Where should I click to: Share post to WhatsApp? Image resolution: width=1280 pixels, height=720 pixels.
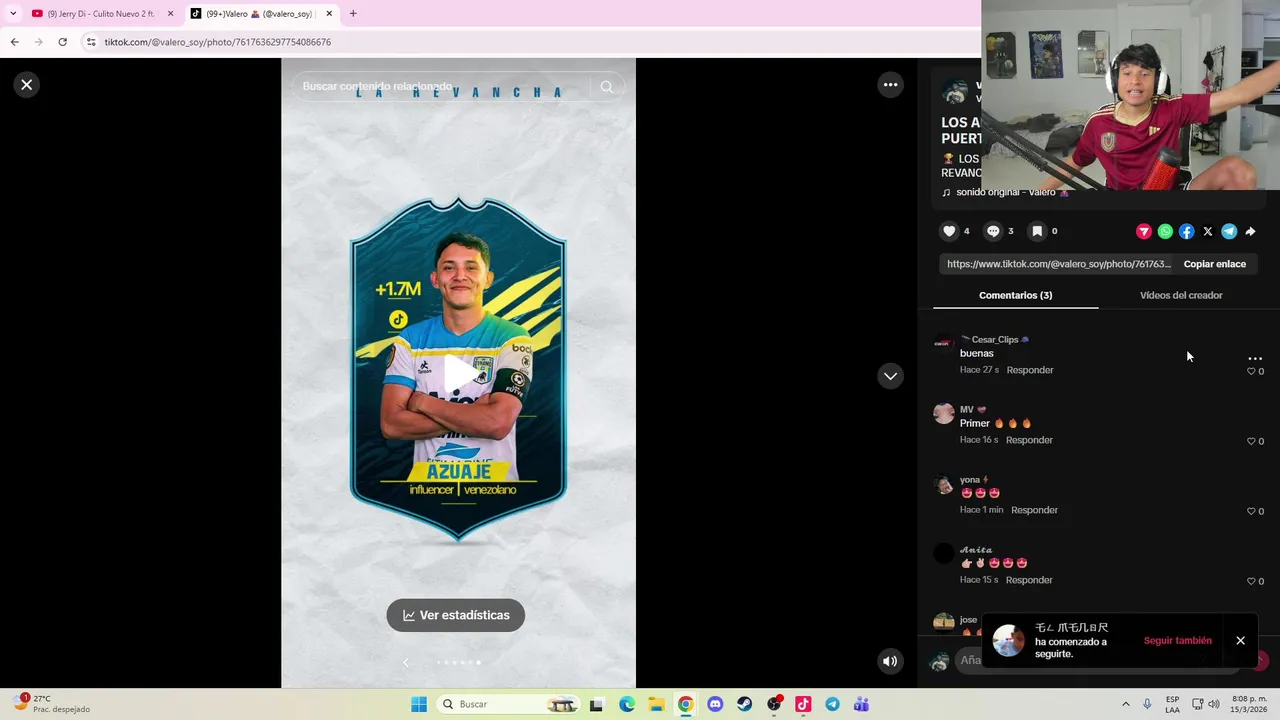tap(1165, 231)
